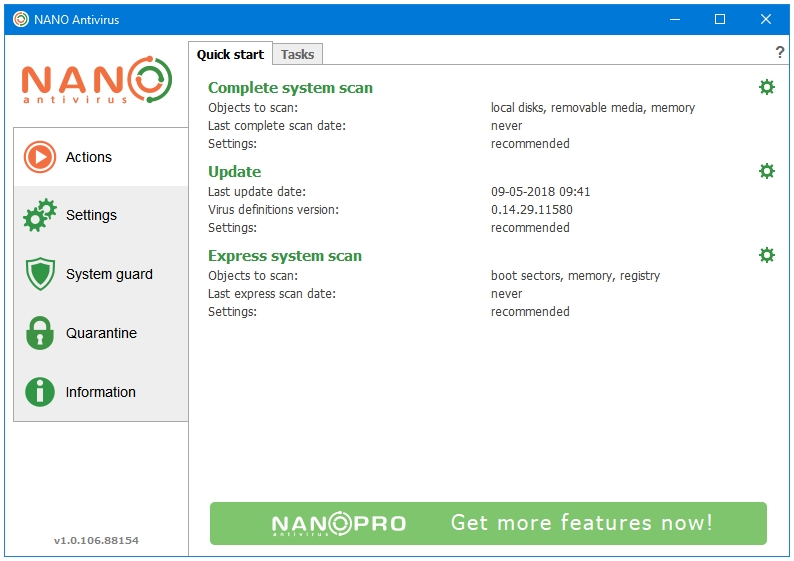The height and width of the screenshot is (561, 794).
Task: Click version text v1.0.106.88154
Action: coord(96,540)
